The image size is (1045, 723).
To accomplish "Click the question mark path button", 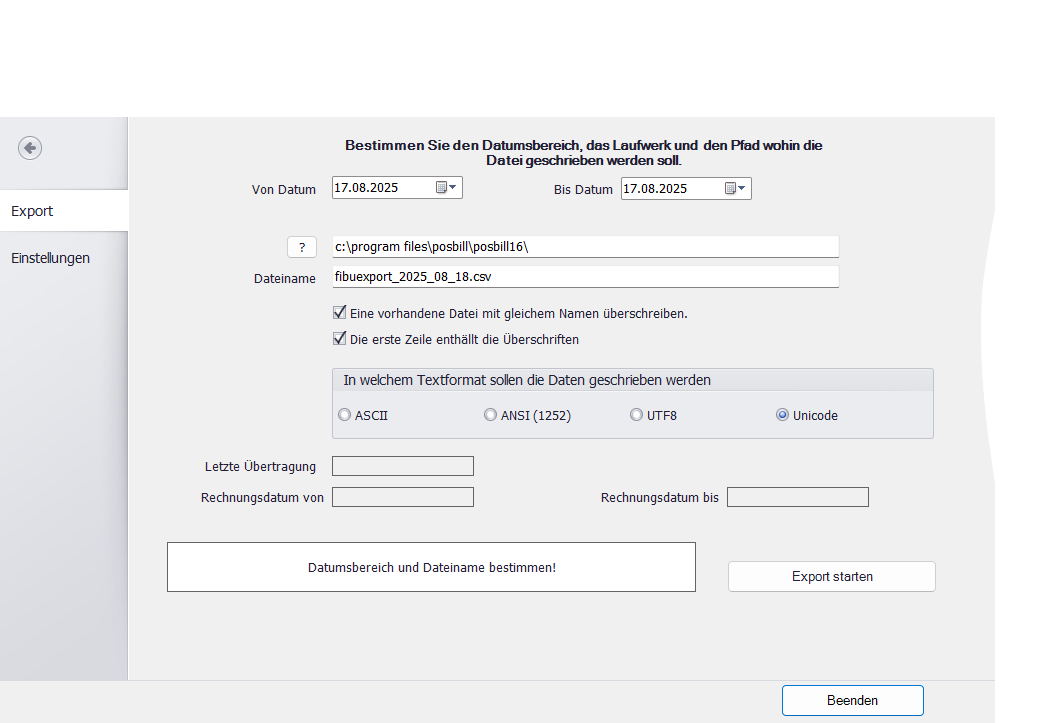I will click(301, 247).
